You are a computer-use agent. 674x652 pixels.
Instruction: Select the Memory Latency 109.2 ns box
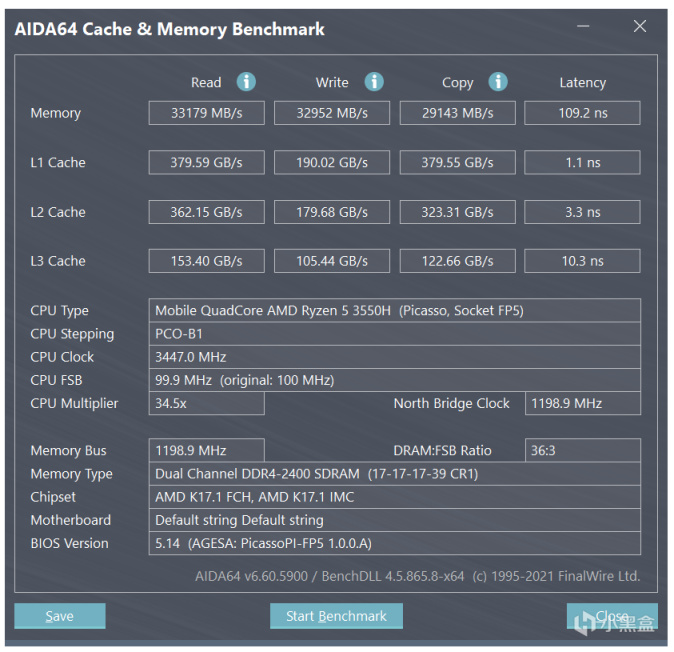tap(582, 113)
